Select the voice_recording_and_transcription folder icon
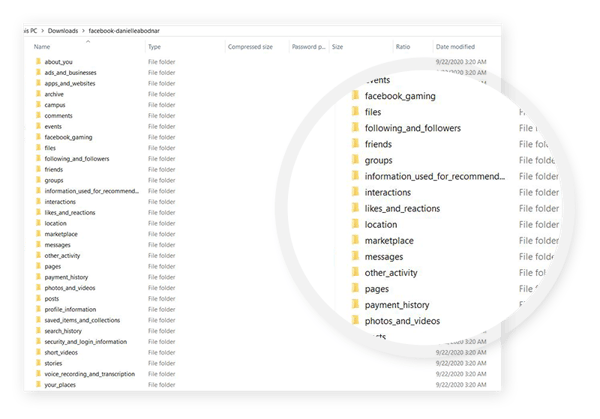Image resolution: width=600 pixels, height=419 pixels. (x=38, y=373)
